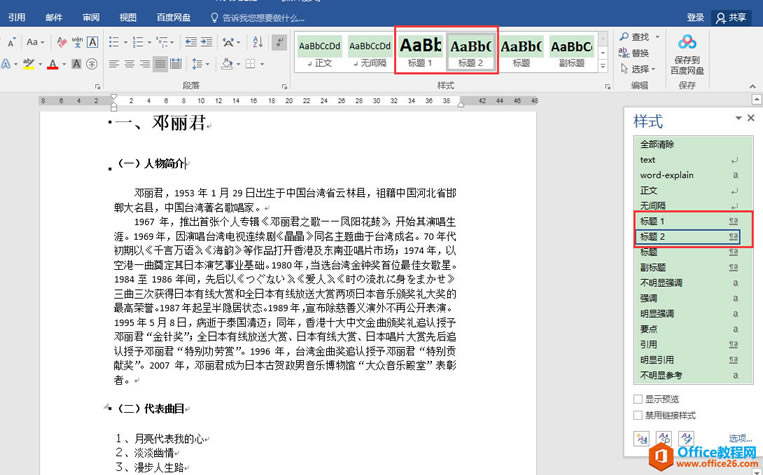Enable the 显示预览 checkbox
763x475 pixels.
click(638, 399)
